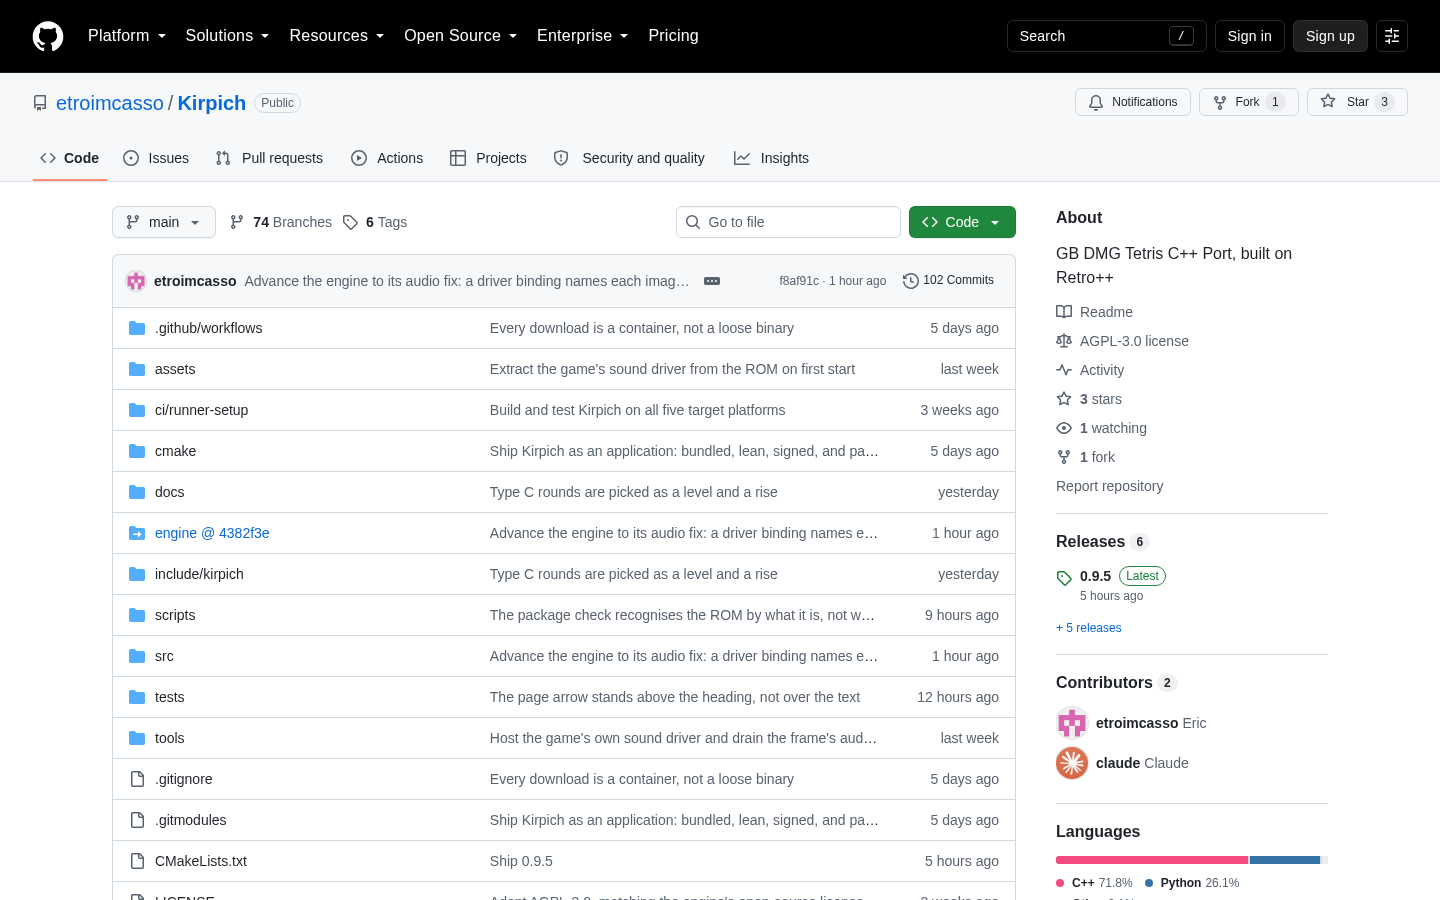
Task: Click the Readme book icon
Action: coord(1064,312)
